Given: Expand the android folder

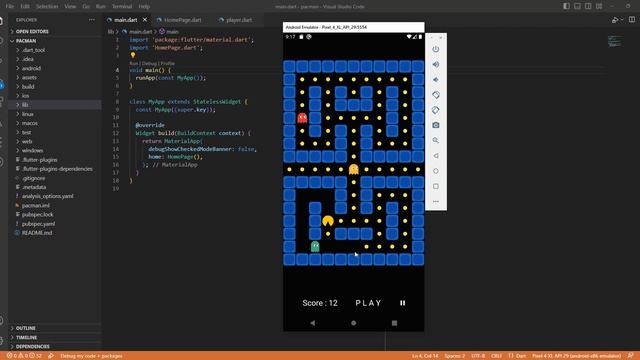Looking at the screenshot, I should click(x=55, y=68).
